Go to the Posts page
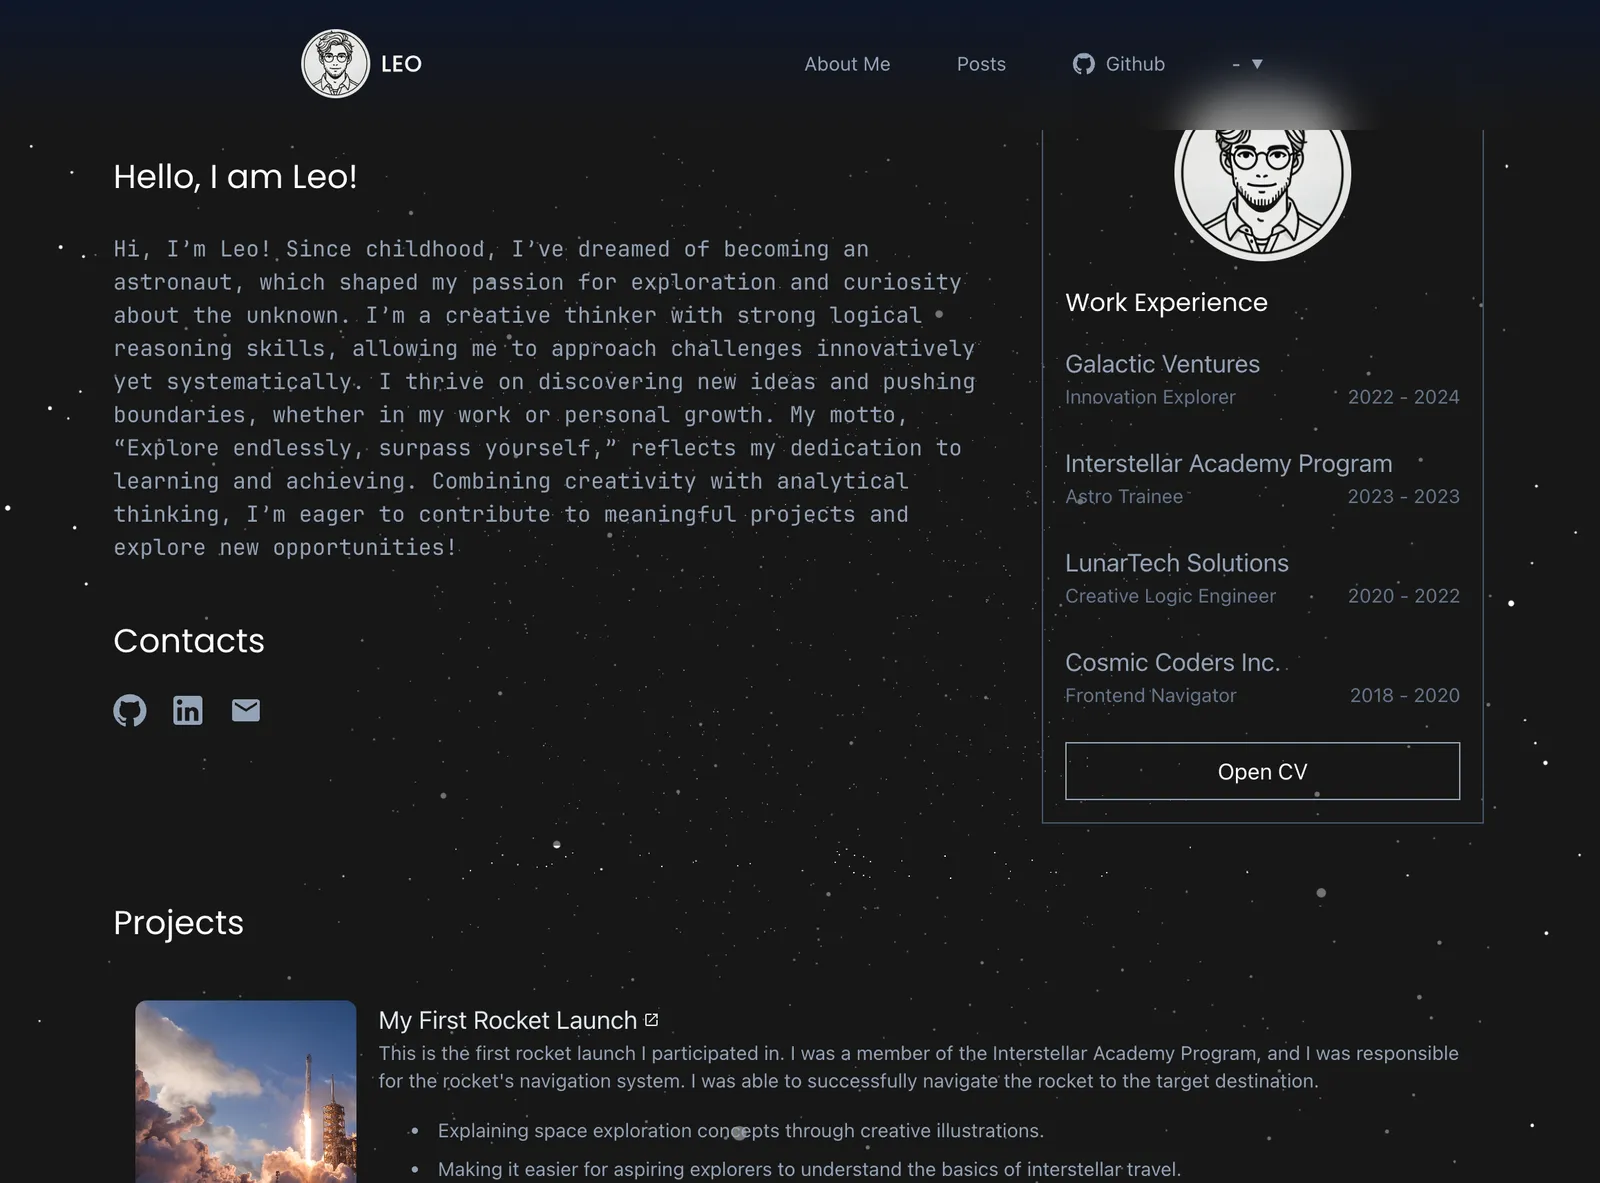This screenshot has width=1600, height=1183. point(981,64)
